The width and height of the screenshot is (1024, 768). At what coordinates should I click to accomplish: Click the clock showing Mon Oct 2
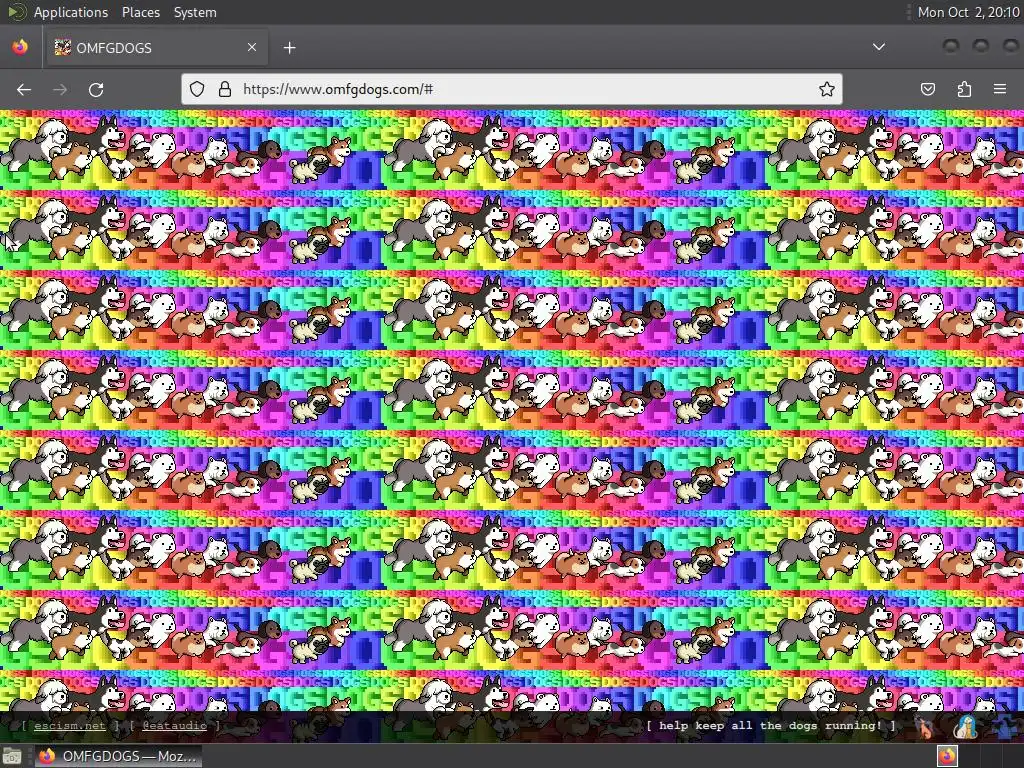pyautogui.click(x=968, y=12)
